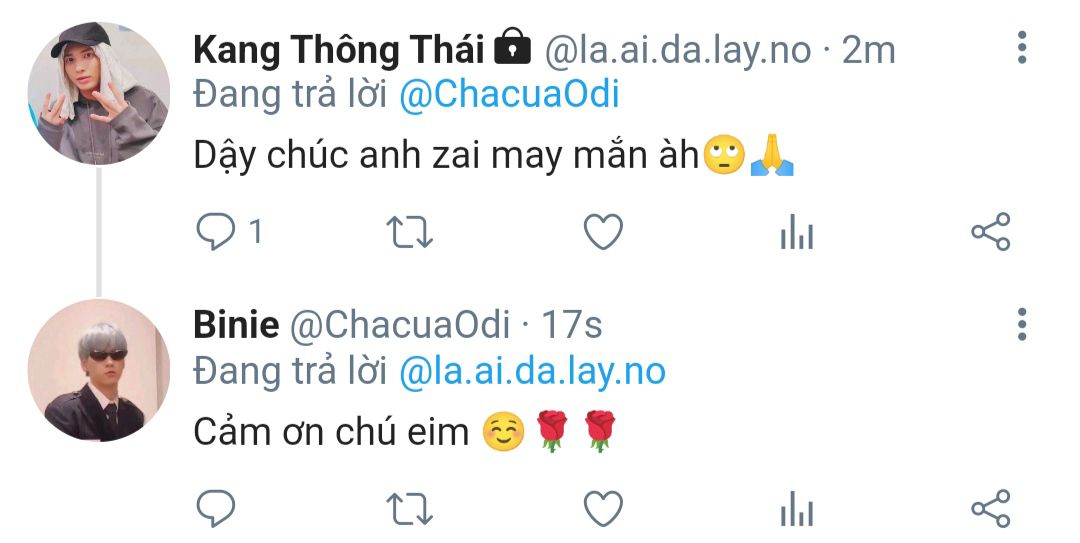Screen dimensions: 1080x543
Task: Reply to Kang Thông Thái's tweet
Action: click(216, 232)
